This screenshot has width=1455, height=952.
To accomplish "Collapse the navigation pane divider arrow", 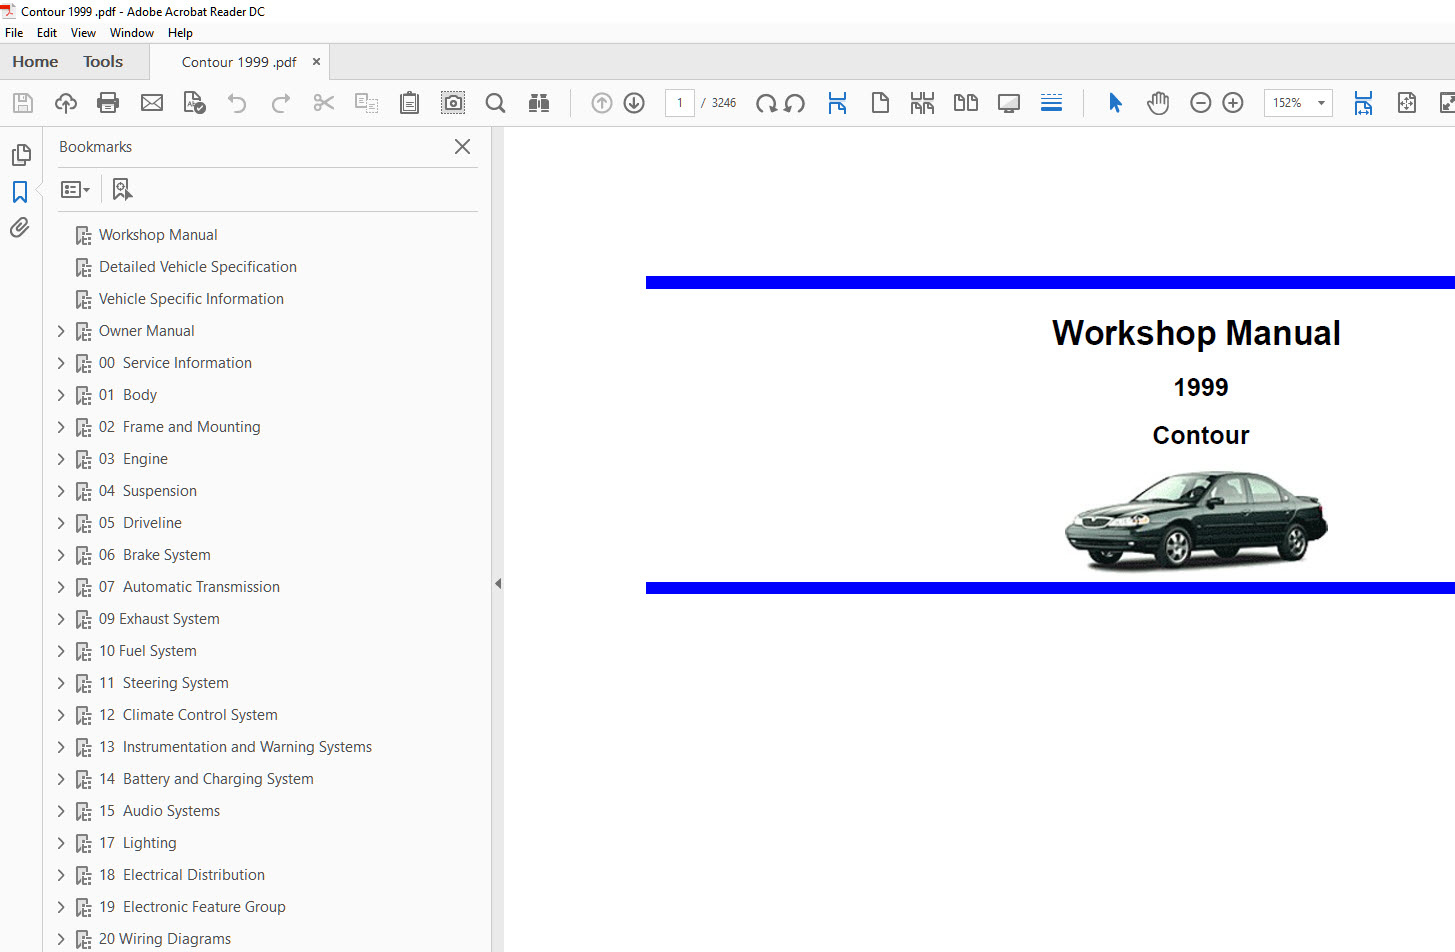I will [x=498, y=584].
